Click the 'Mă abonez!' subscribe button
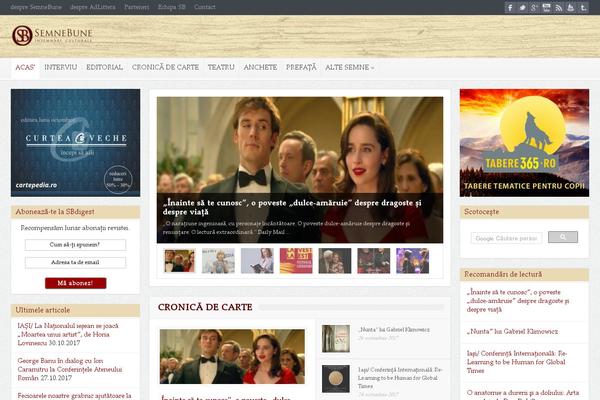 [76, 283]
